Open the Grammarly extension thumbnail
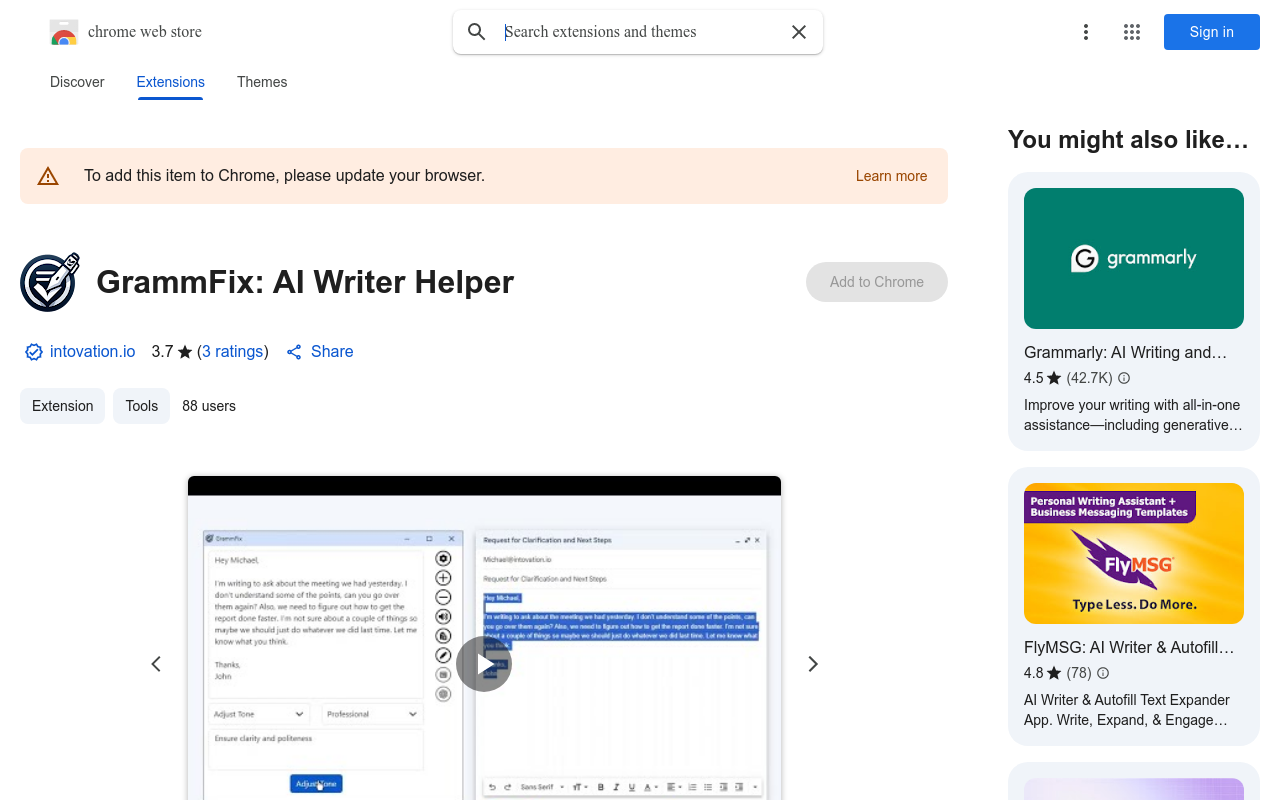The height and width of the screenshot is (800, 1280). click(1134, 258)
